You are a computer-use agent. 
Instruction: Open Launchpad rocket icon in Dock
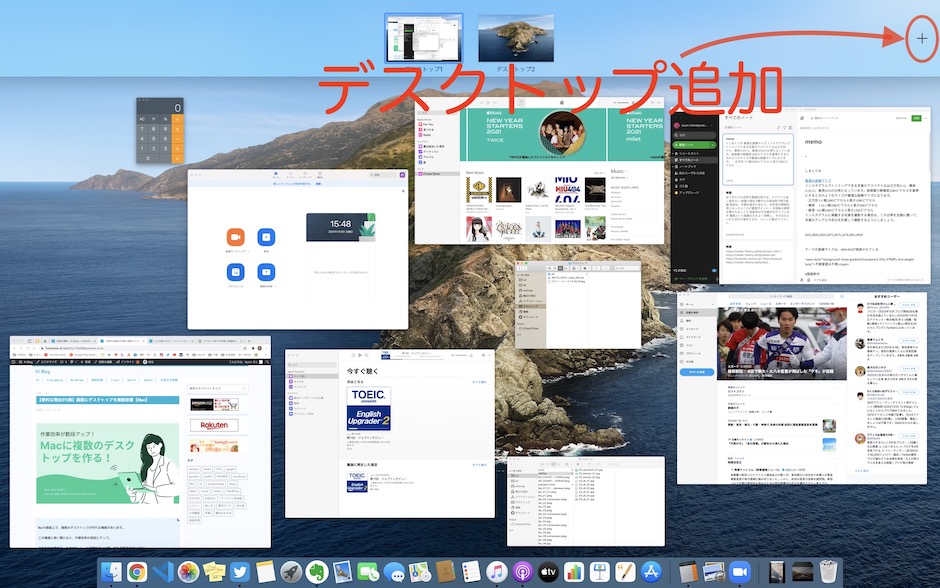click(x=291, y=572)
